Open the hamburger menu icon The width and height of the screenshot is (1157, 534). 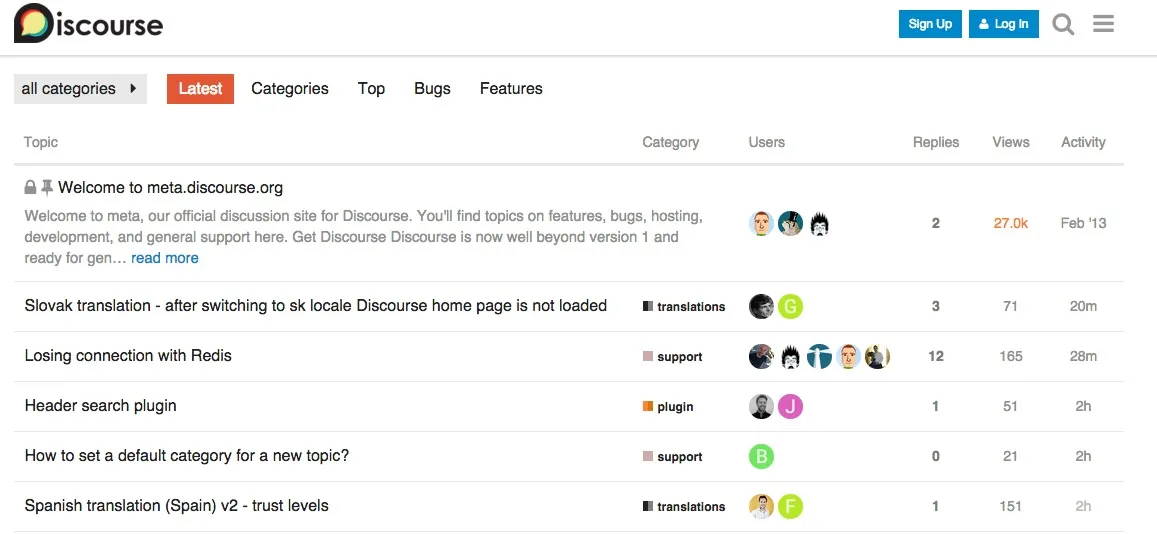tap(1103, 24)
